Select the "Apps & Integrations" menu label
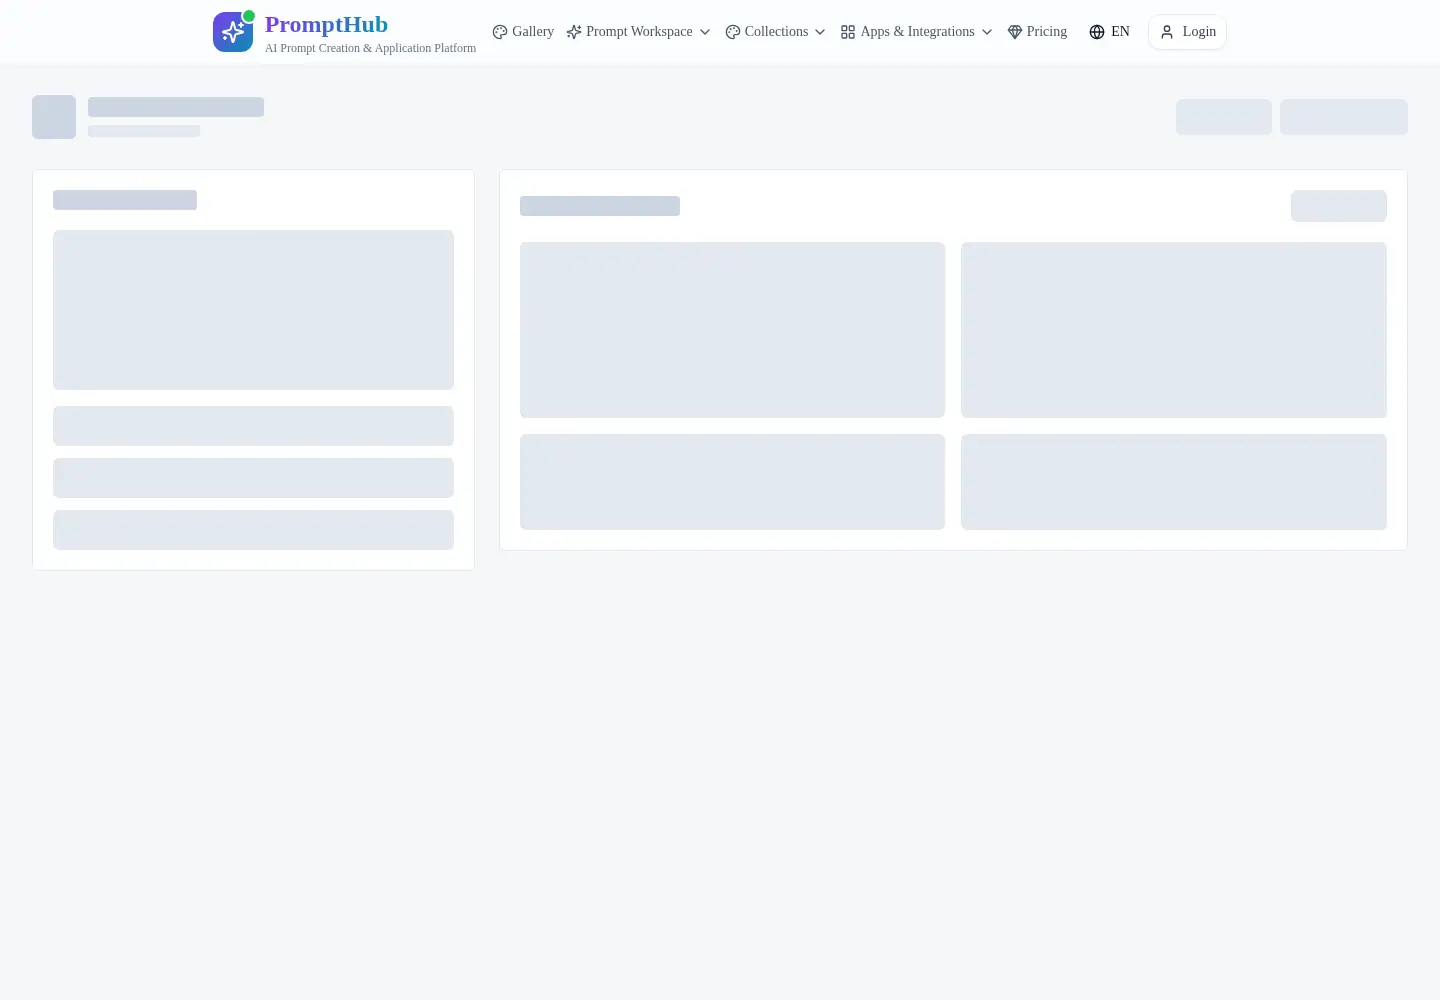The height and width of the screenshot is (1000, 1440). [x=917, y=32]
